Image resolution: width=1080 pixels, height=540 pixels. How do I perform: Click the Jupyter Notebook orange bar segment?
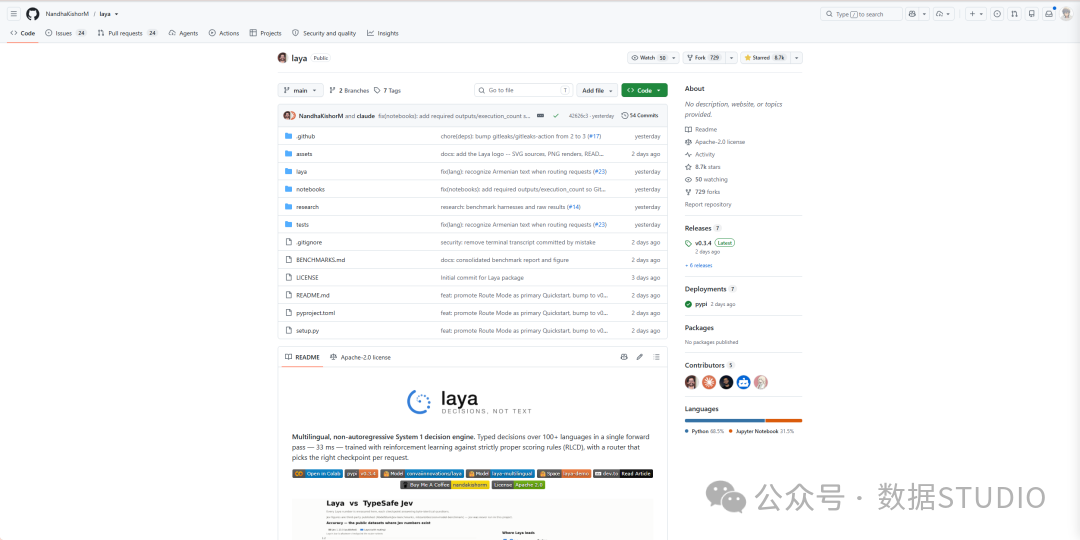(784, 420)
